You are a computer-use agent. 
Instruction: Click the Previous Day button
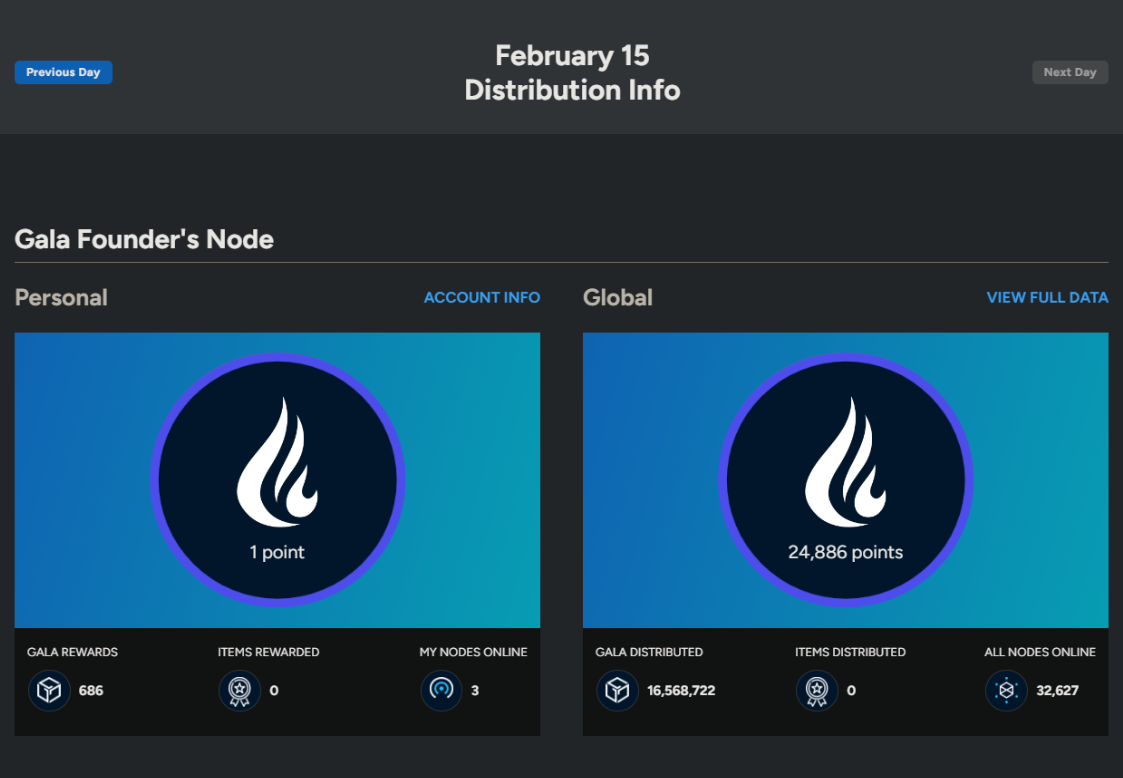coord(63,72)
